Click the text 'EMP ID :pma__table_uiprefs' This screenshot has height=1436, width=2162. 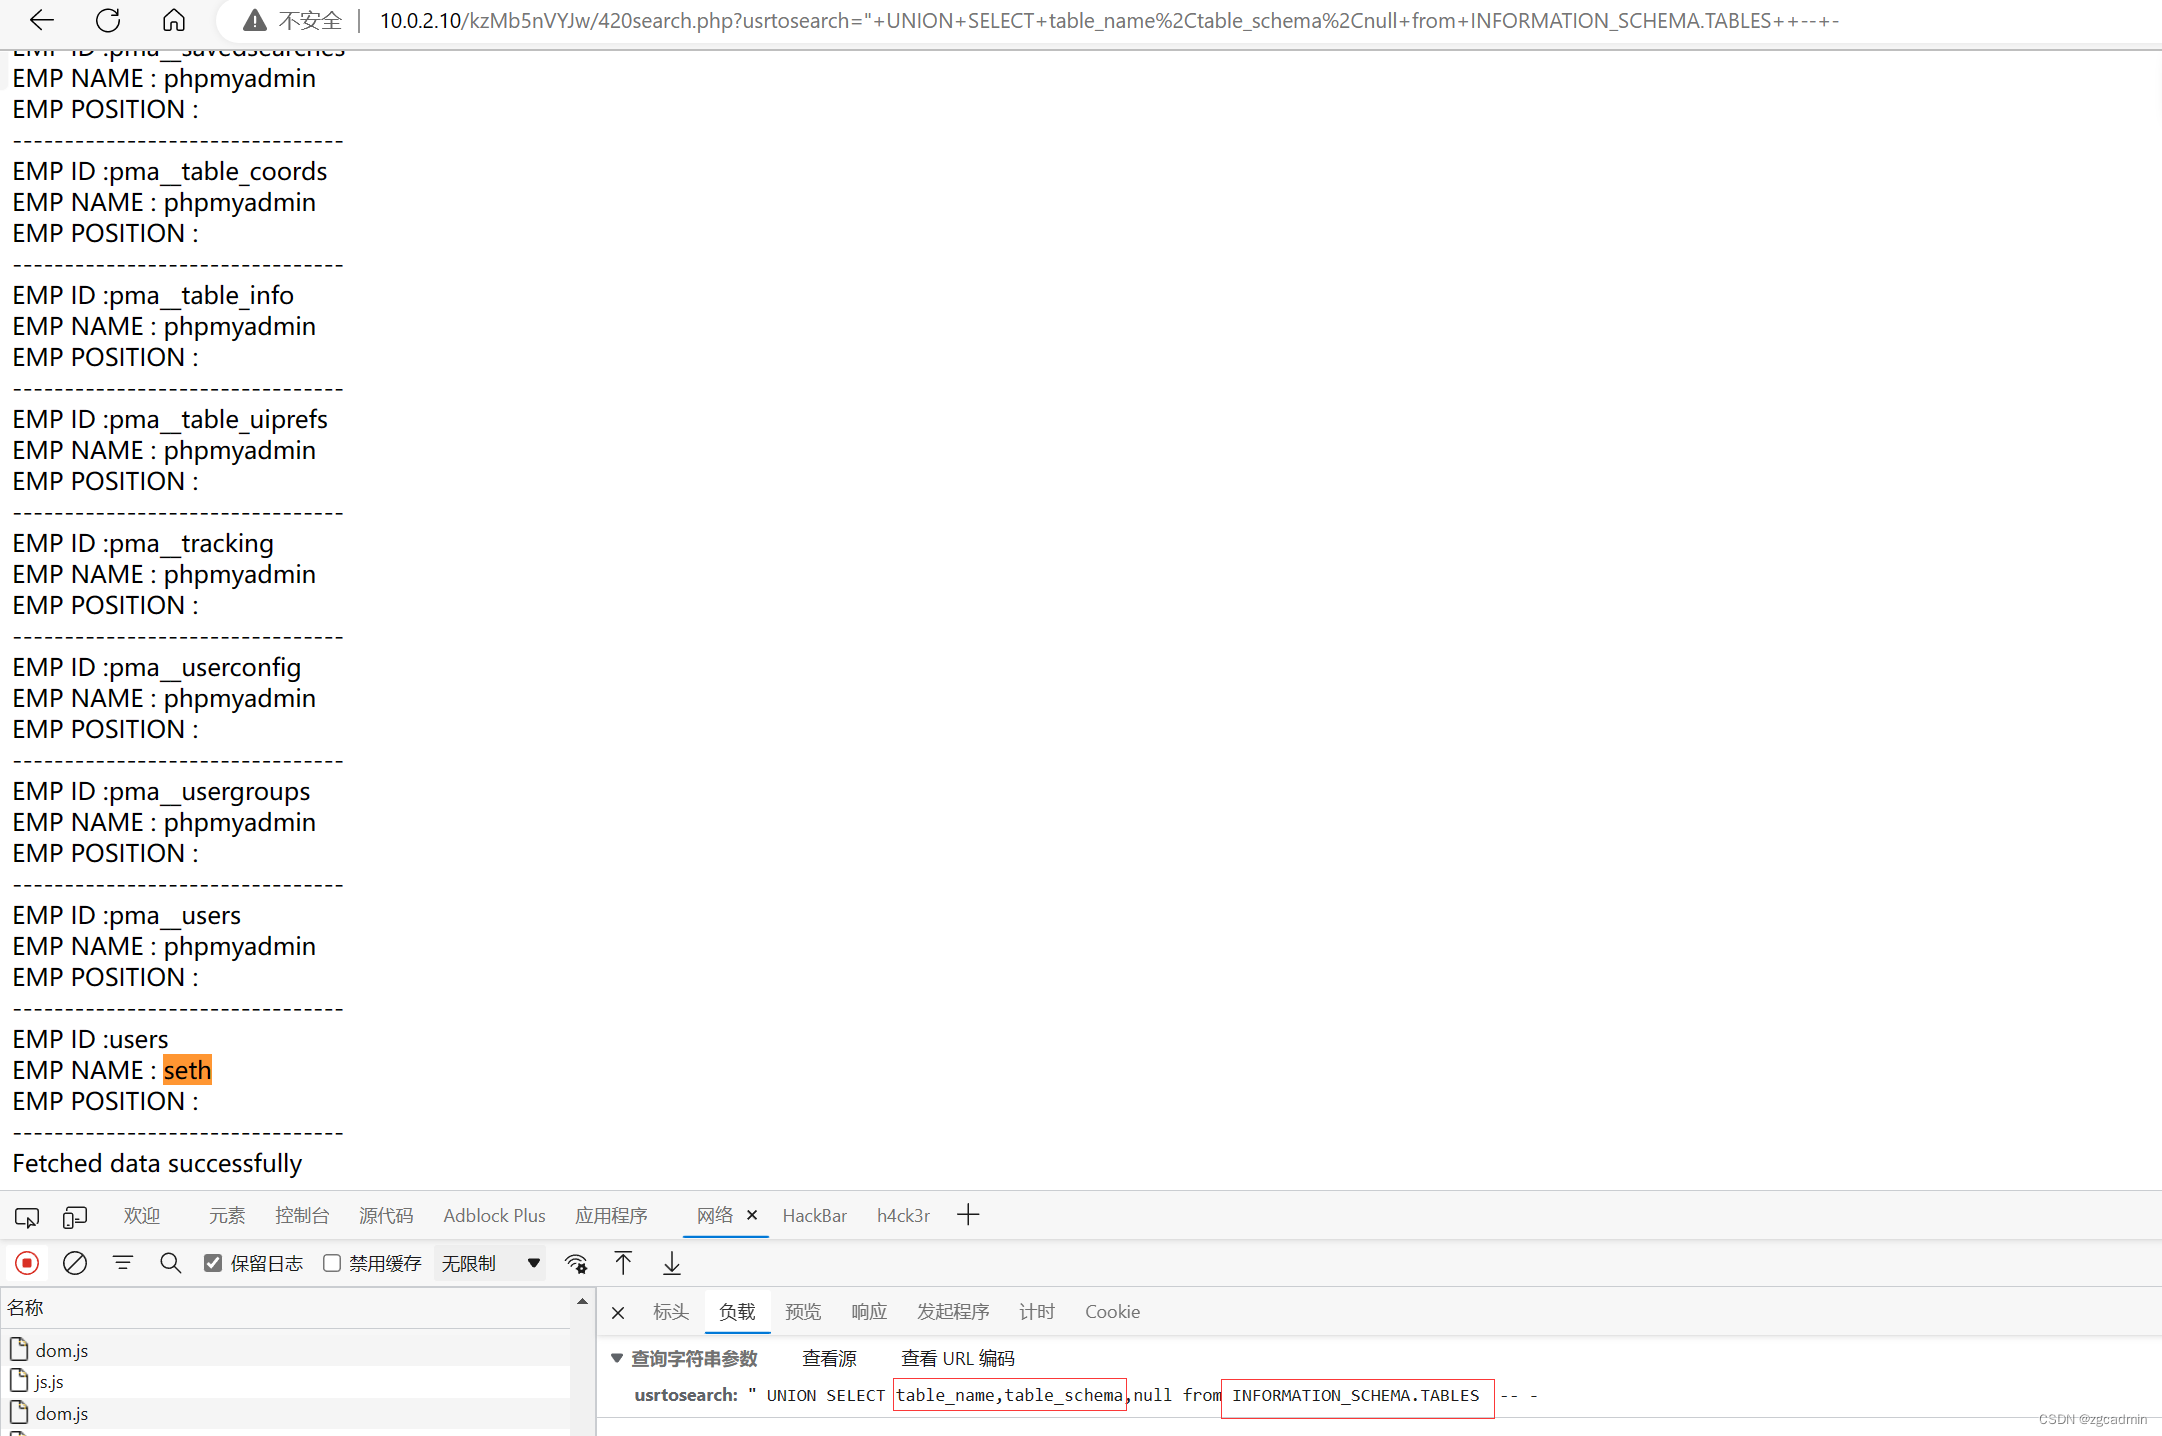[169, 419]
